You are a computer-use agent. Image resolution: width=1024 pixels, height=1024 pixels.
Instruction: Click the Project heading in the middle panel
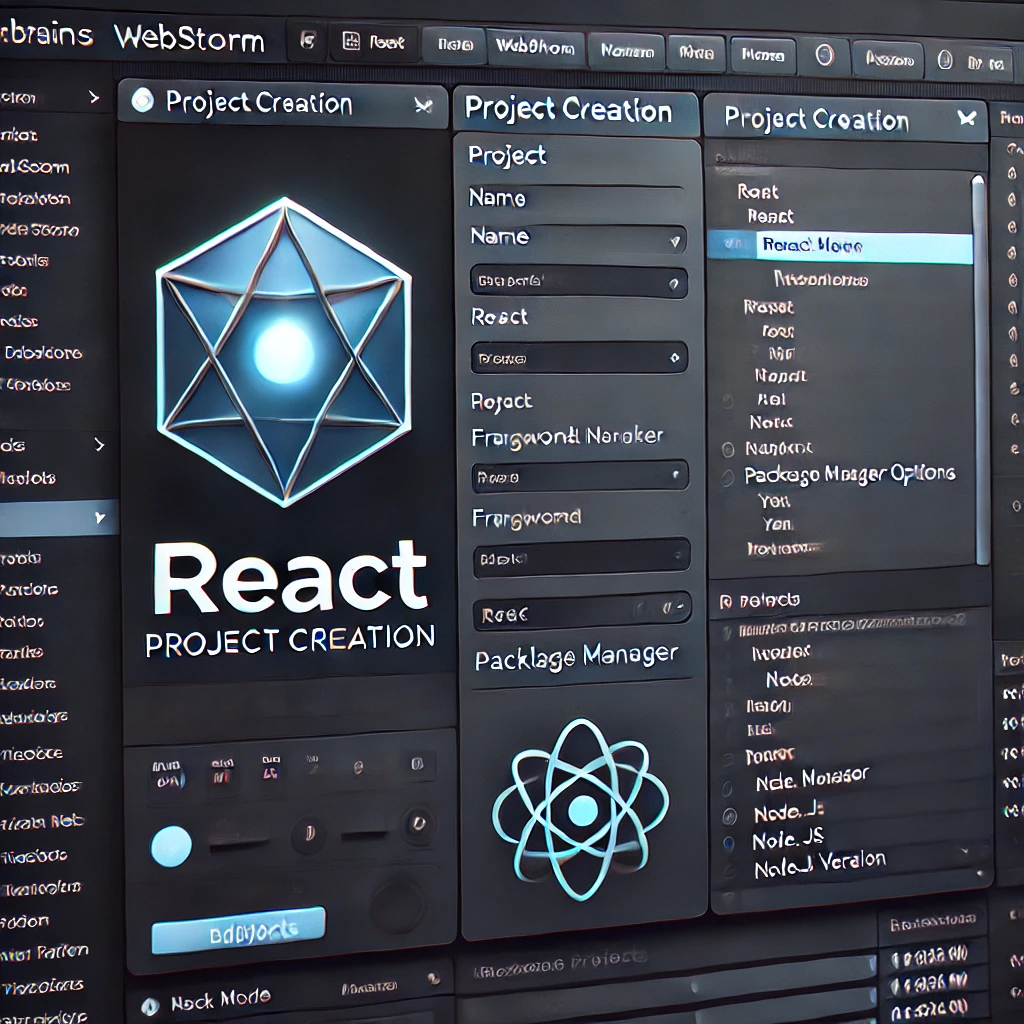(507, 155)
